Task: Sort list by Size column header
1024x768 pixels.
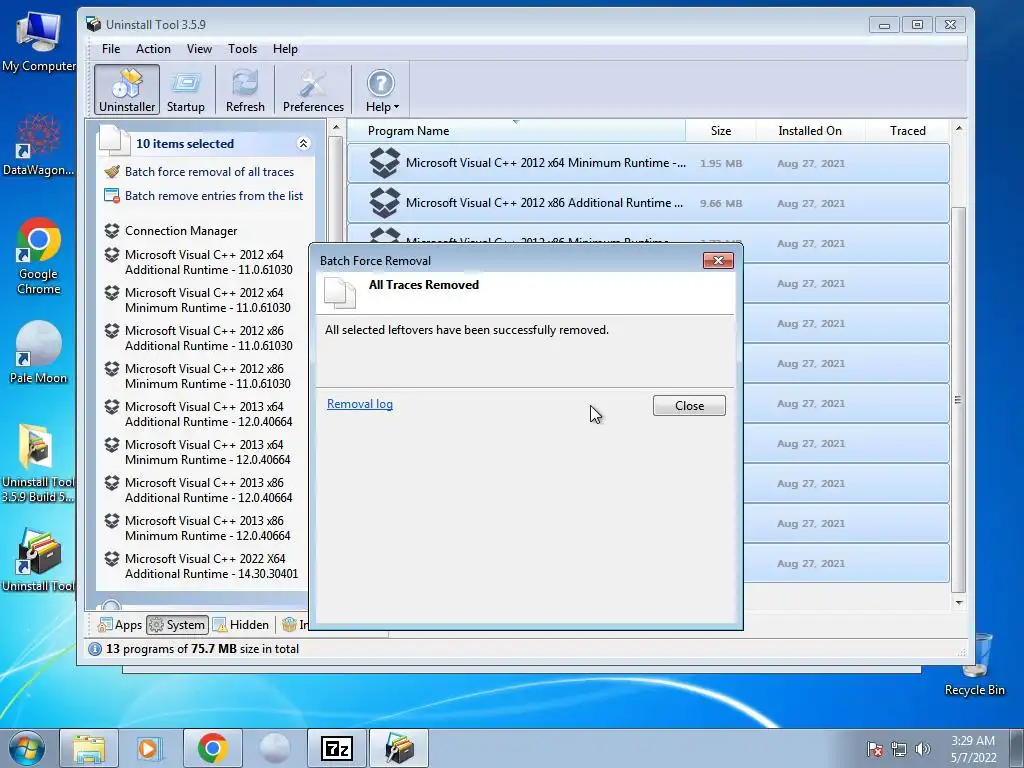Action: (x=720, y=131)
